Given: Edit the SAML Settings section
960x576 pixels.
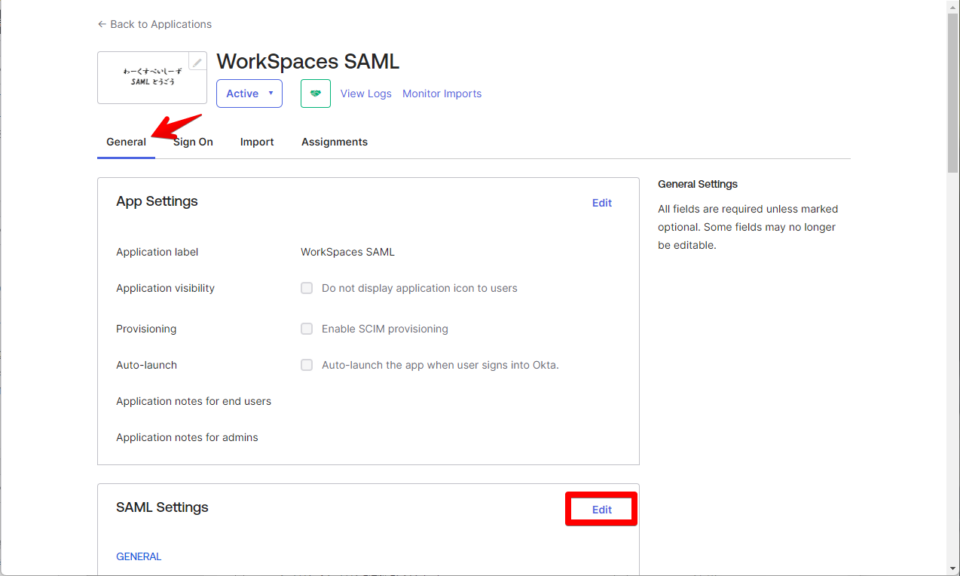Looking at the screenshot, I should tap(600, 509).
